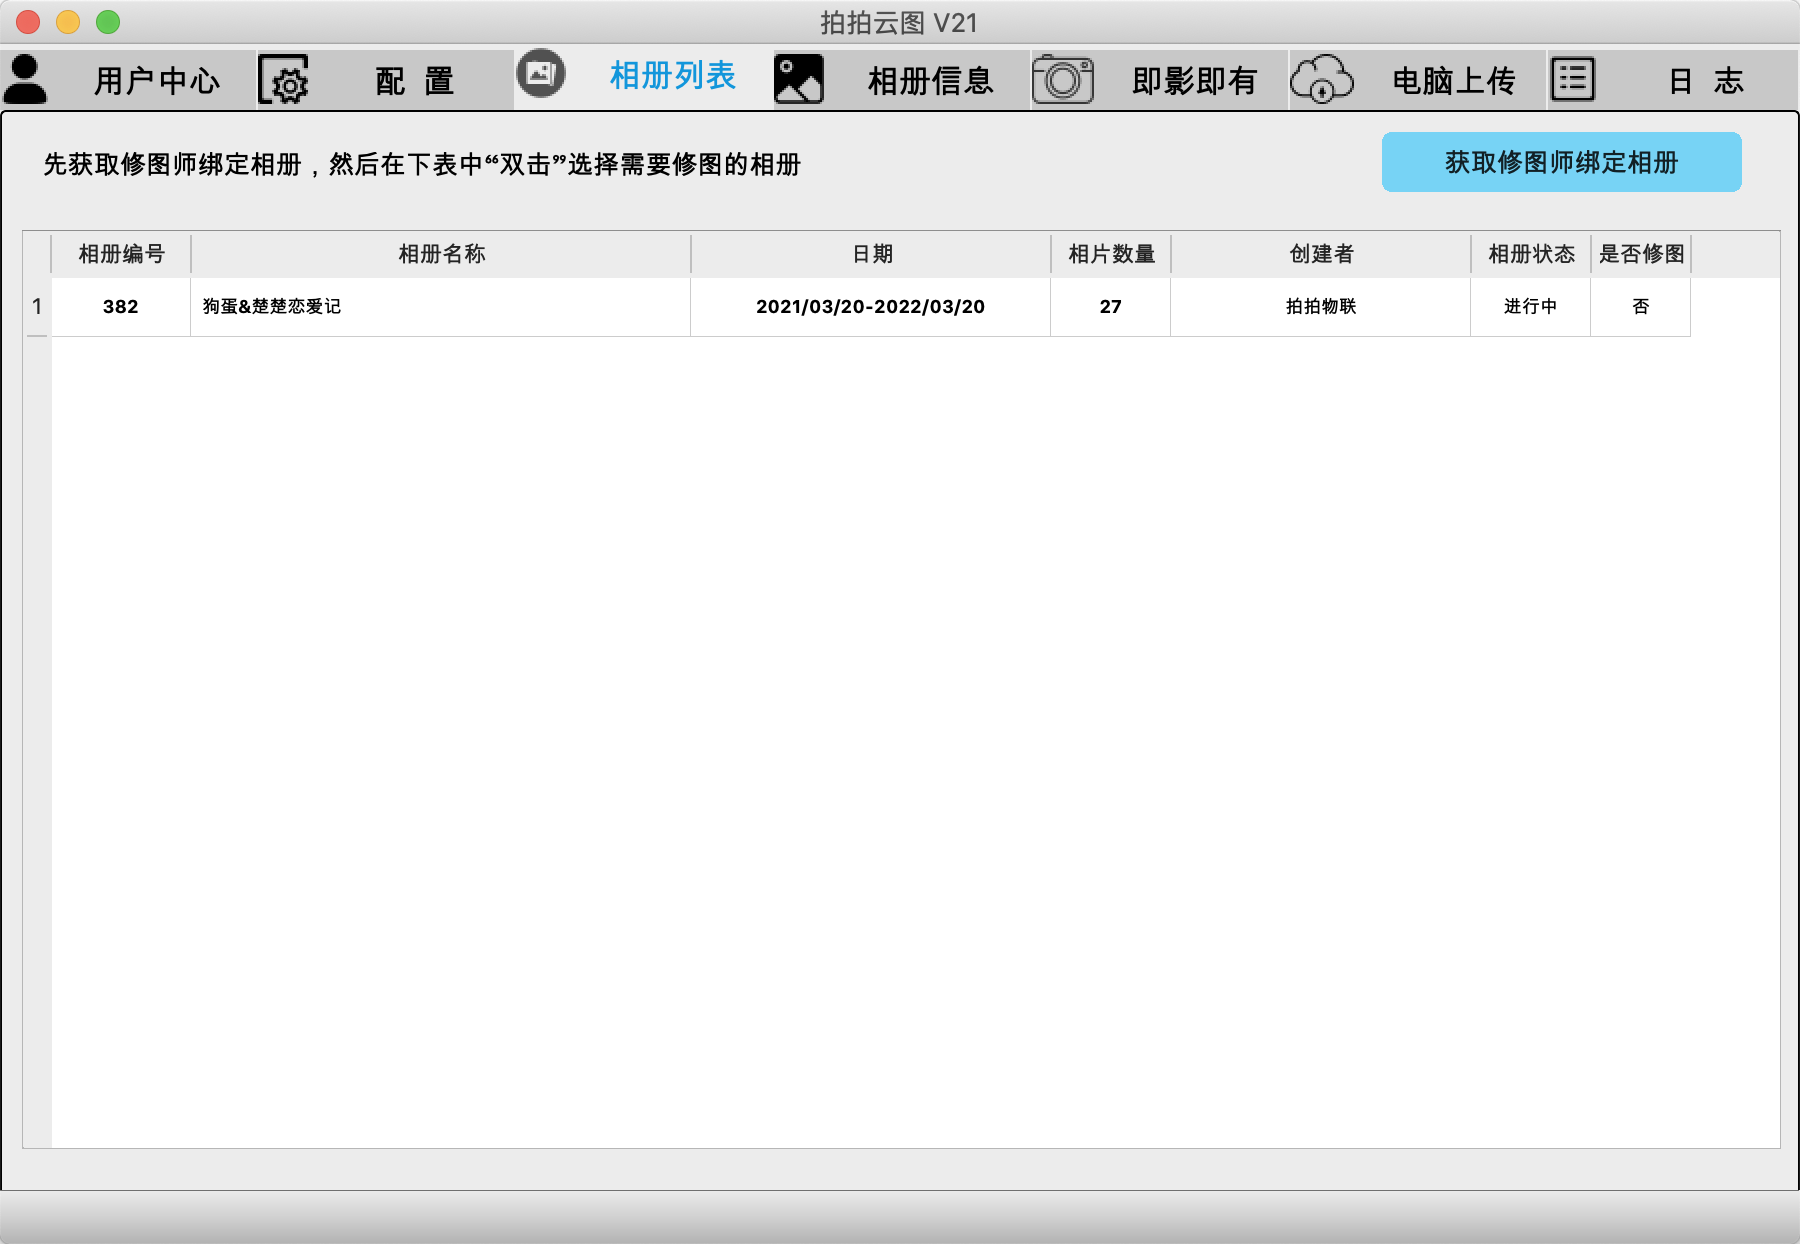Click the 否 cell under 是否修图

point(1640,307)
